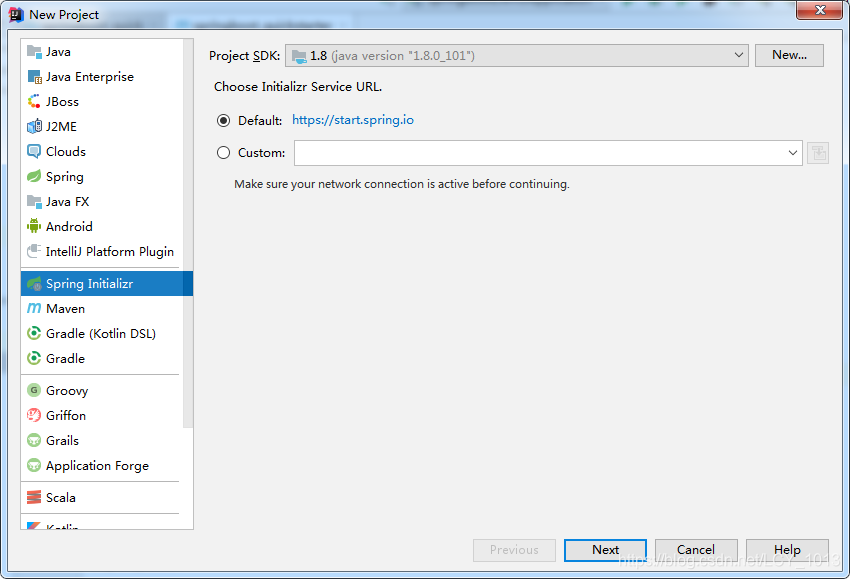Click the Groovy G icon
Screen dimensions: 850x579
[x=34, y=390]
